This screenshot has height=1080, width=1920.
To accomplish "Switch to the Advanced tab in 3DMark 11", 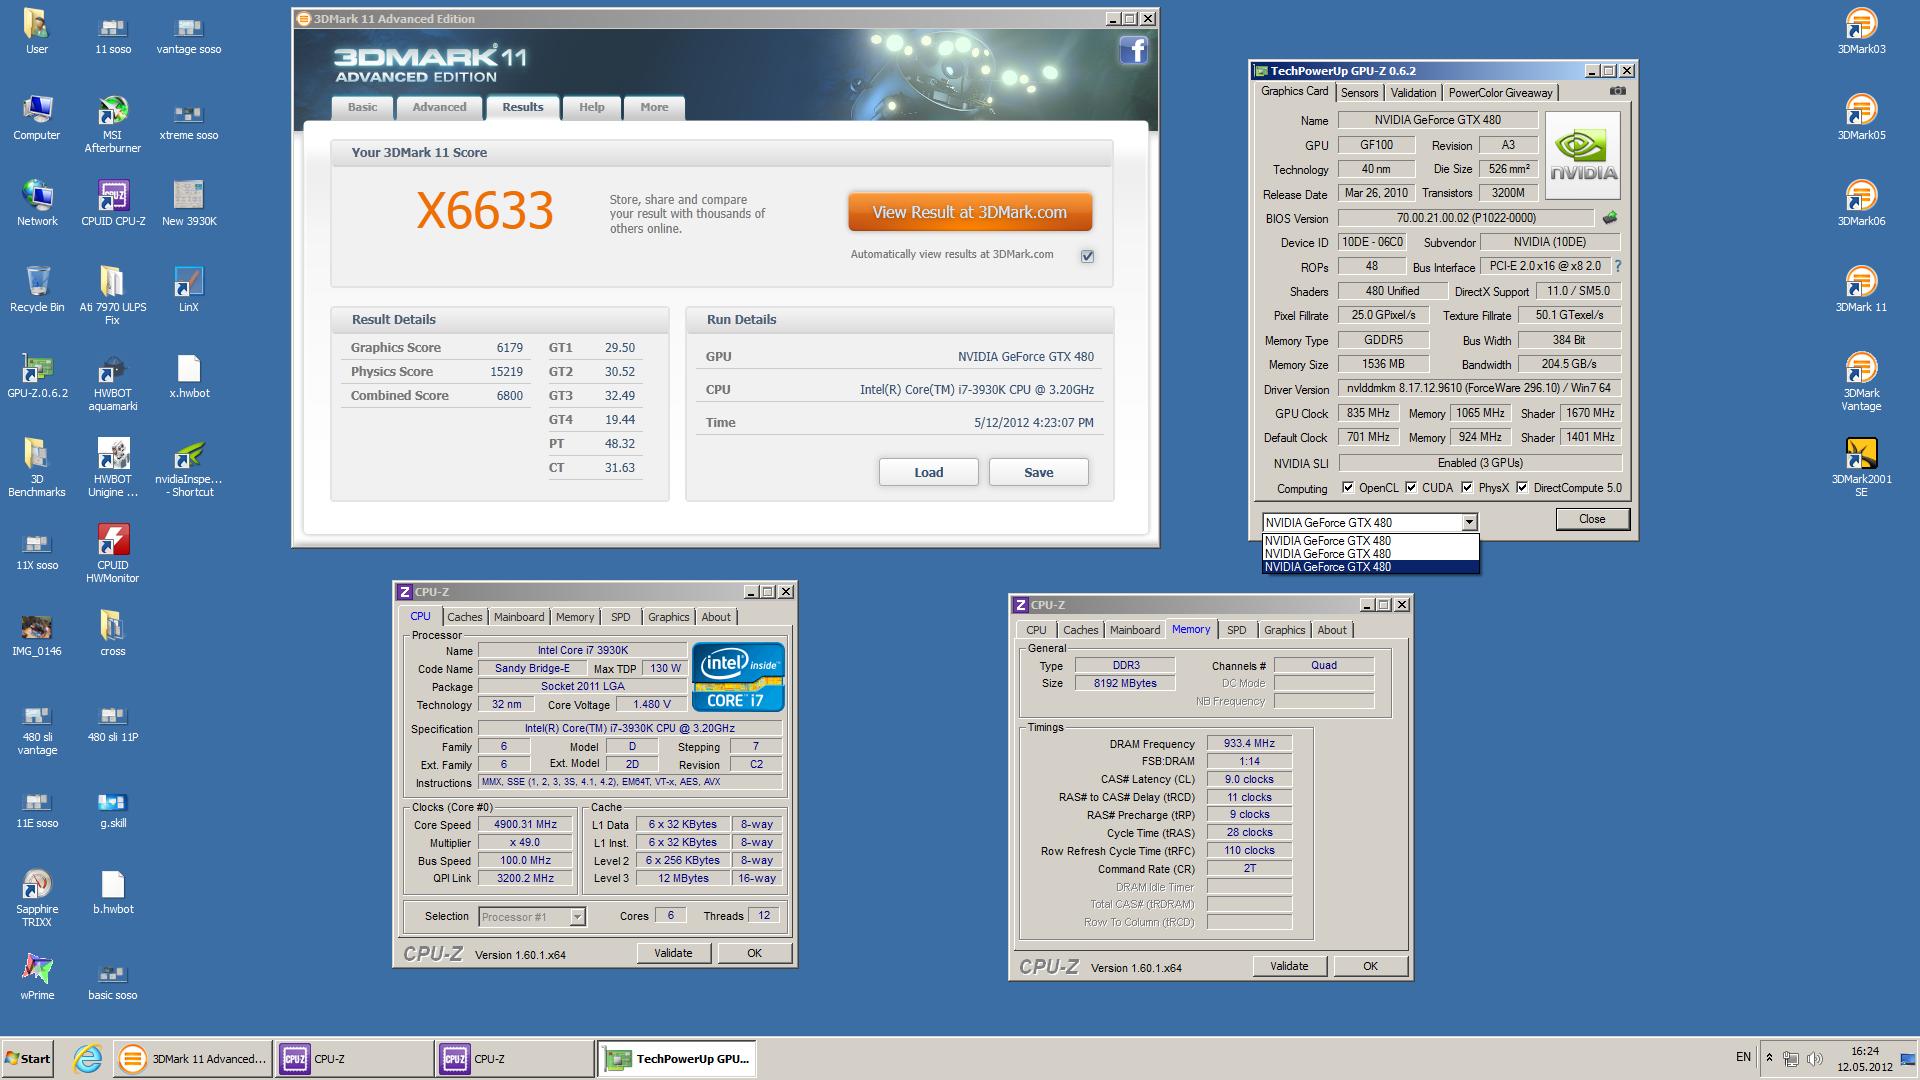I will click(439, 107).
